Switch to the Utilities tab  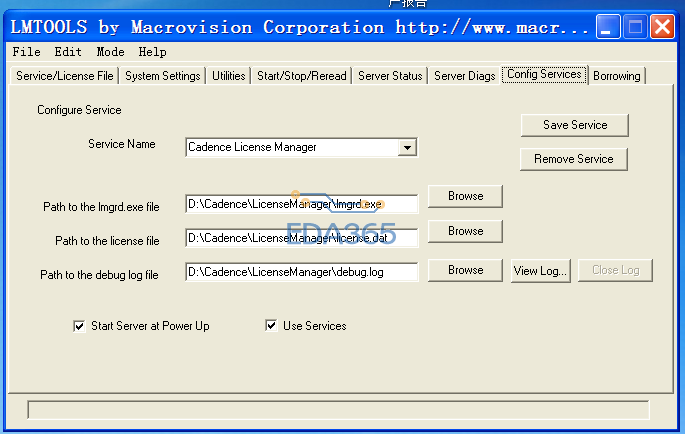click(x=228, y=76)
